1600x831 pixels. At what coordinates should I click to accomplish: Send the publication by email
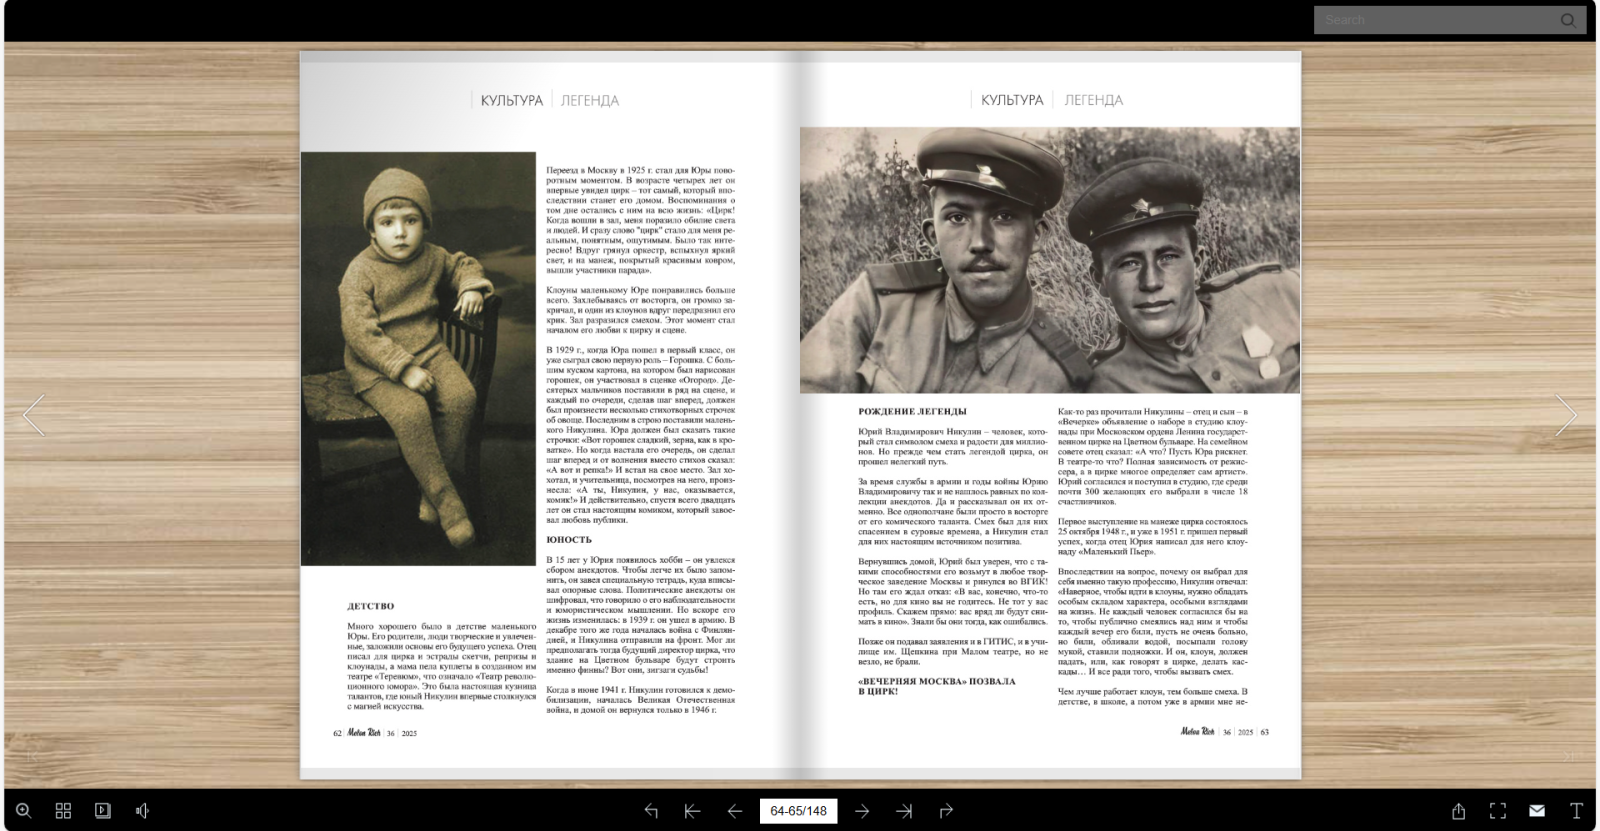1537,810
